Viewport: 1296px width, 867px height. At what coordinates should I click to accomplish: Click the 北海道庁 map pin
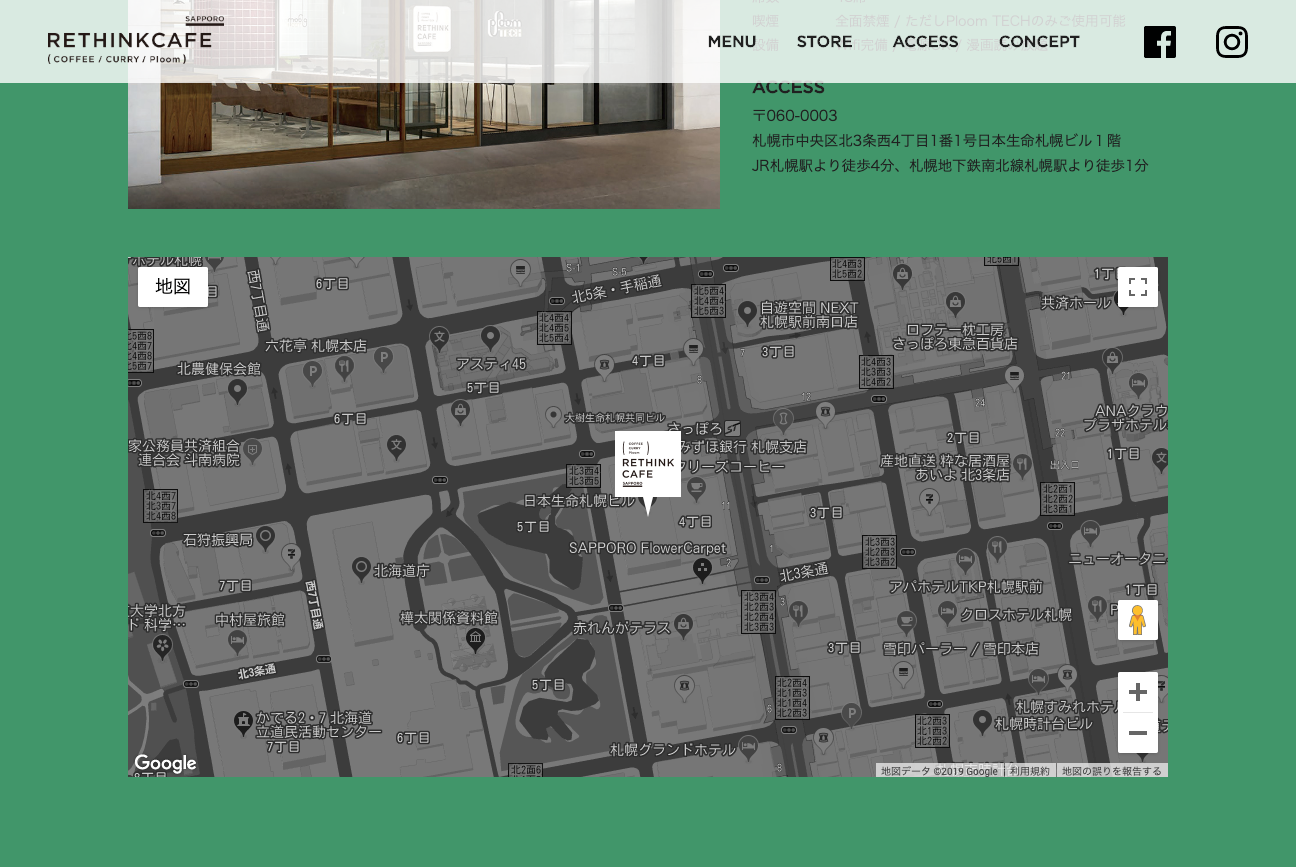(x=362, y=571)
